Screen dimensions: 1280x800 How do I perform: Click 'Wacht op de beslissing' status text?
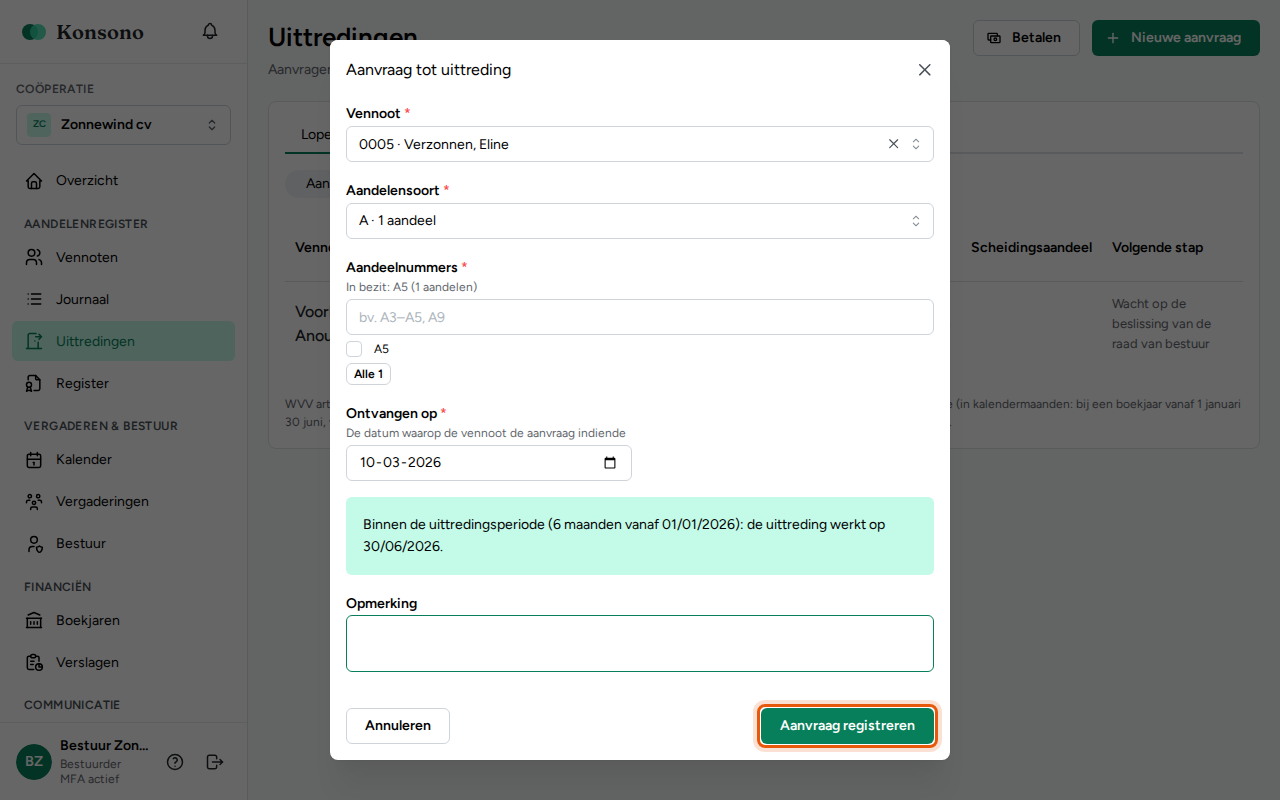pos(1162,324)
